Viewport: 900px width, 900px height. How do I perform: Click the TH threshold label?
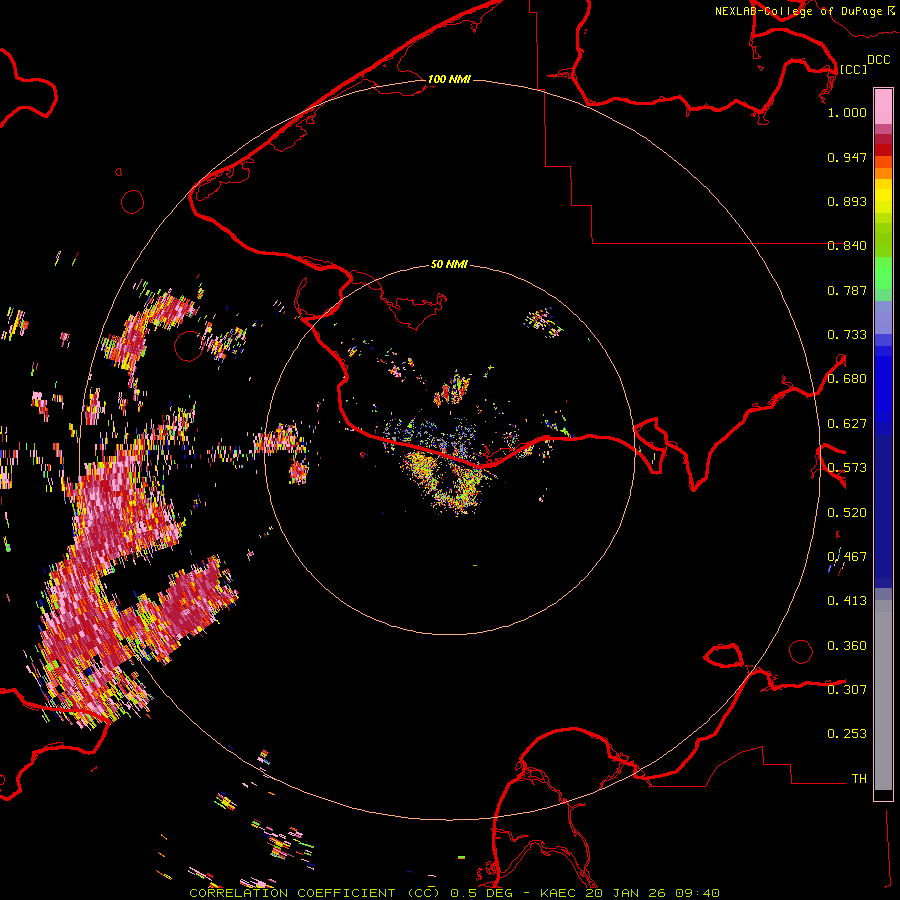click(859, 779)
